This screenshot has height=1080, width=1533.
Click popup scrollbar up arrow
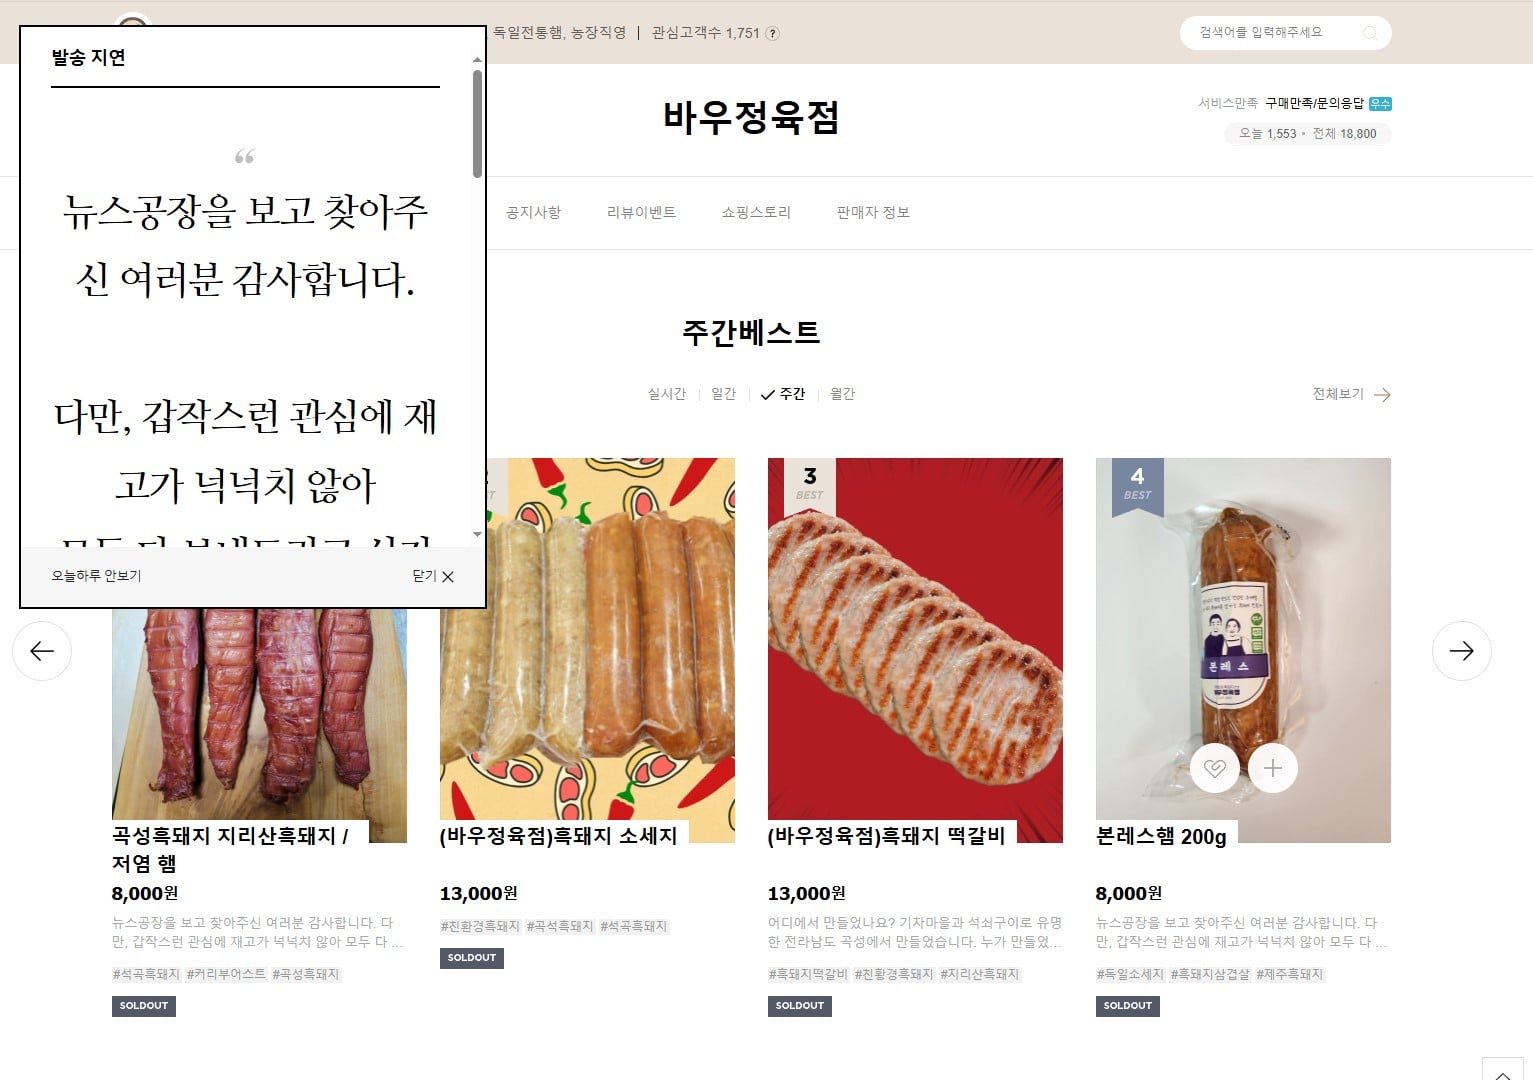(477, 60)
